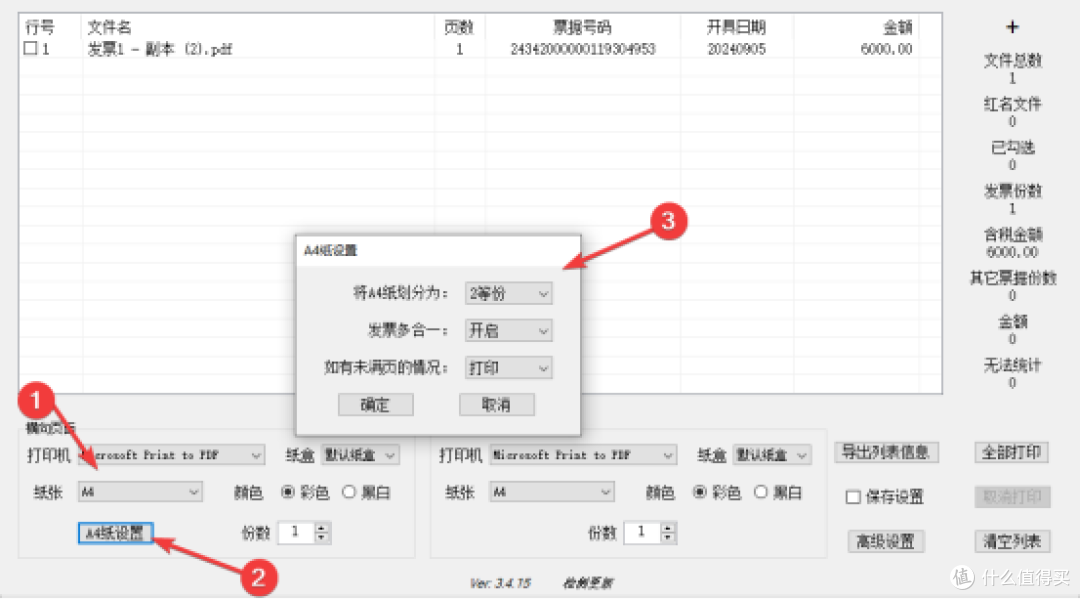Tick the checkbox for row 1
Viewport: 1080px width, 600px height.
pyautogui.click(x=30, y=48)
